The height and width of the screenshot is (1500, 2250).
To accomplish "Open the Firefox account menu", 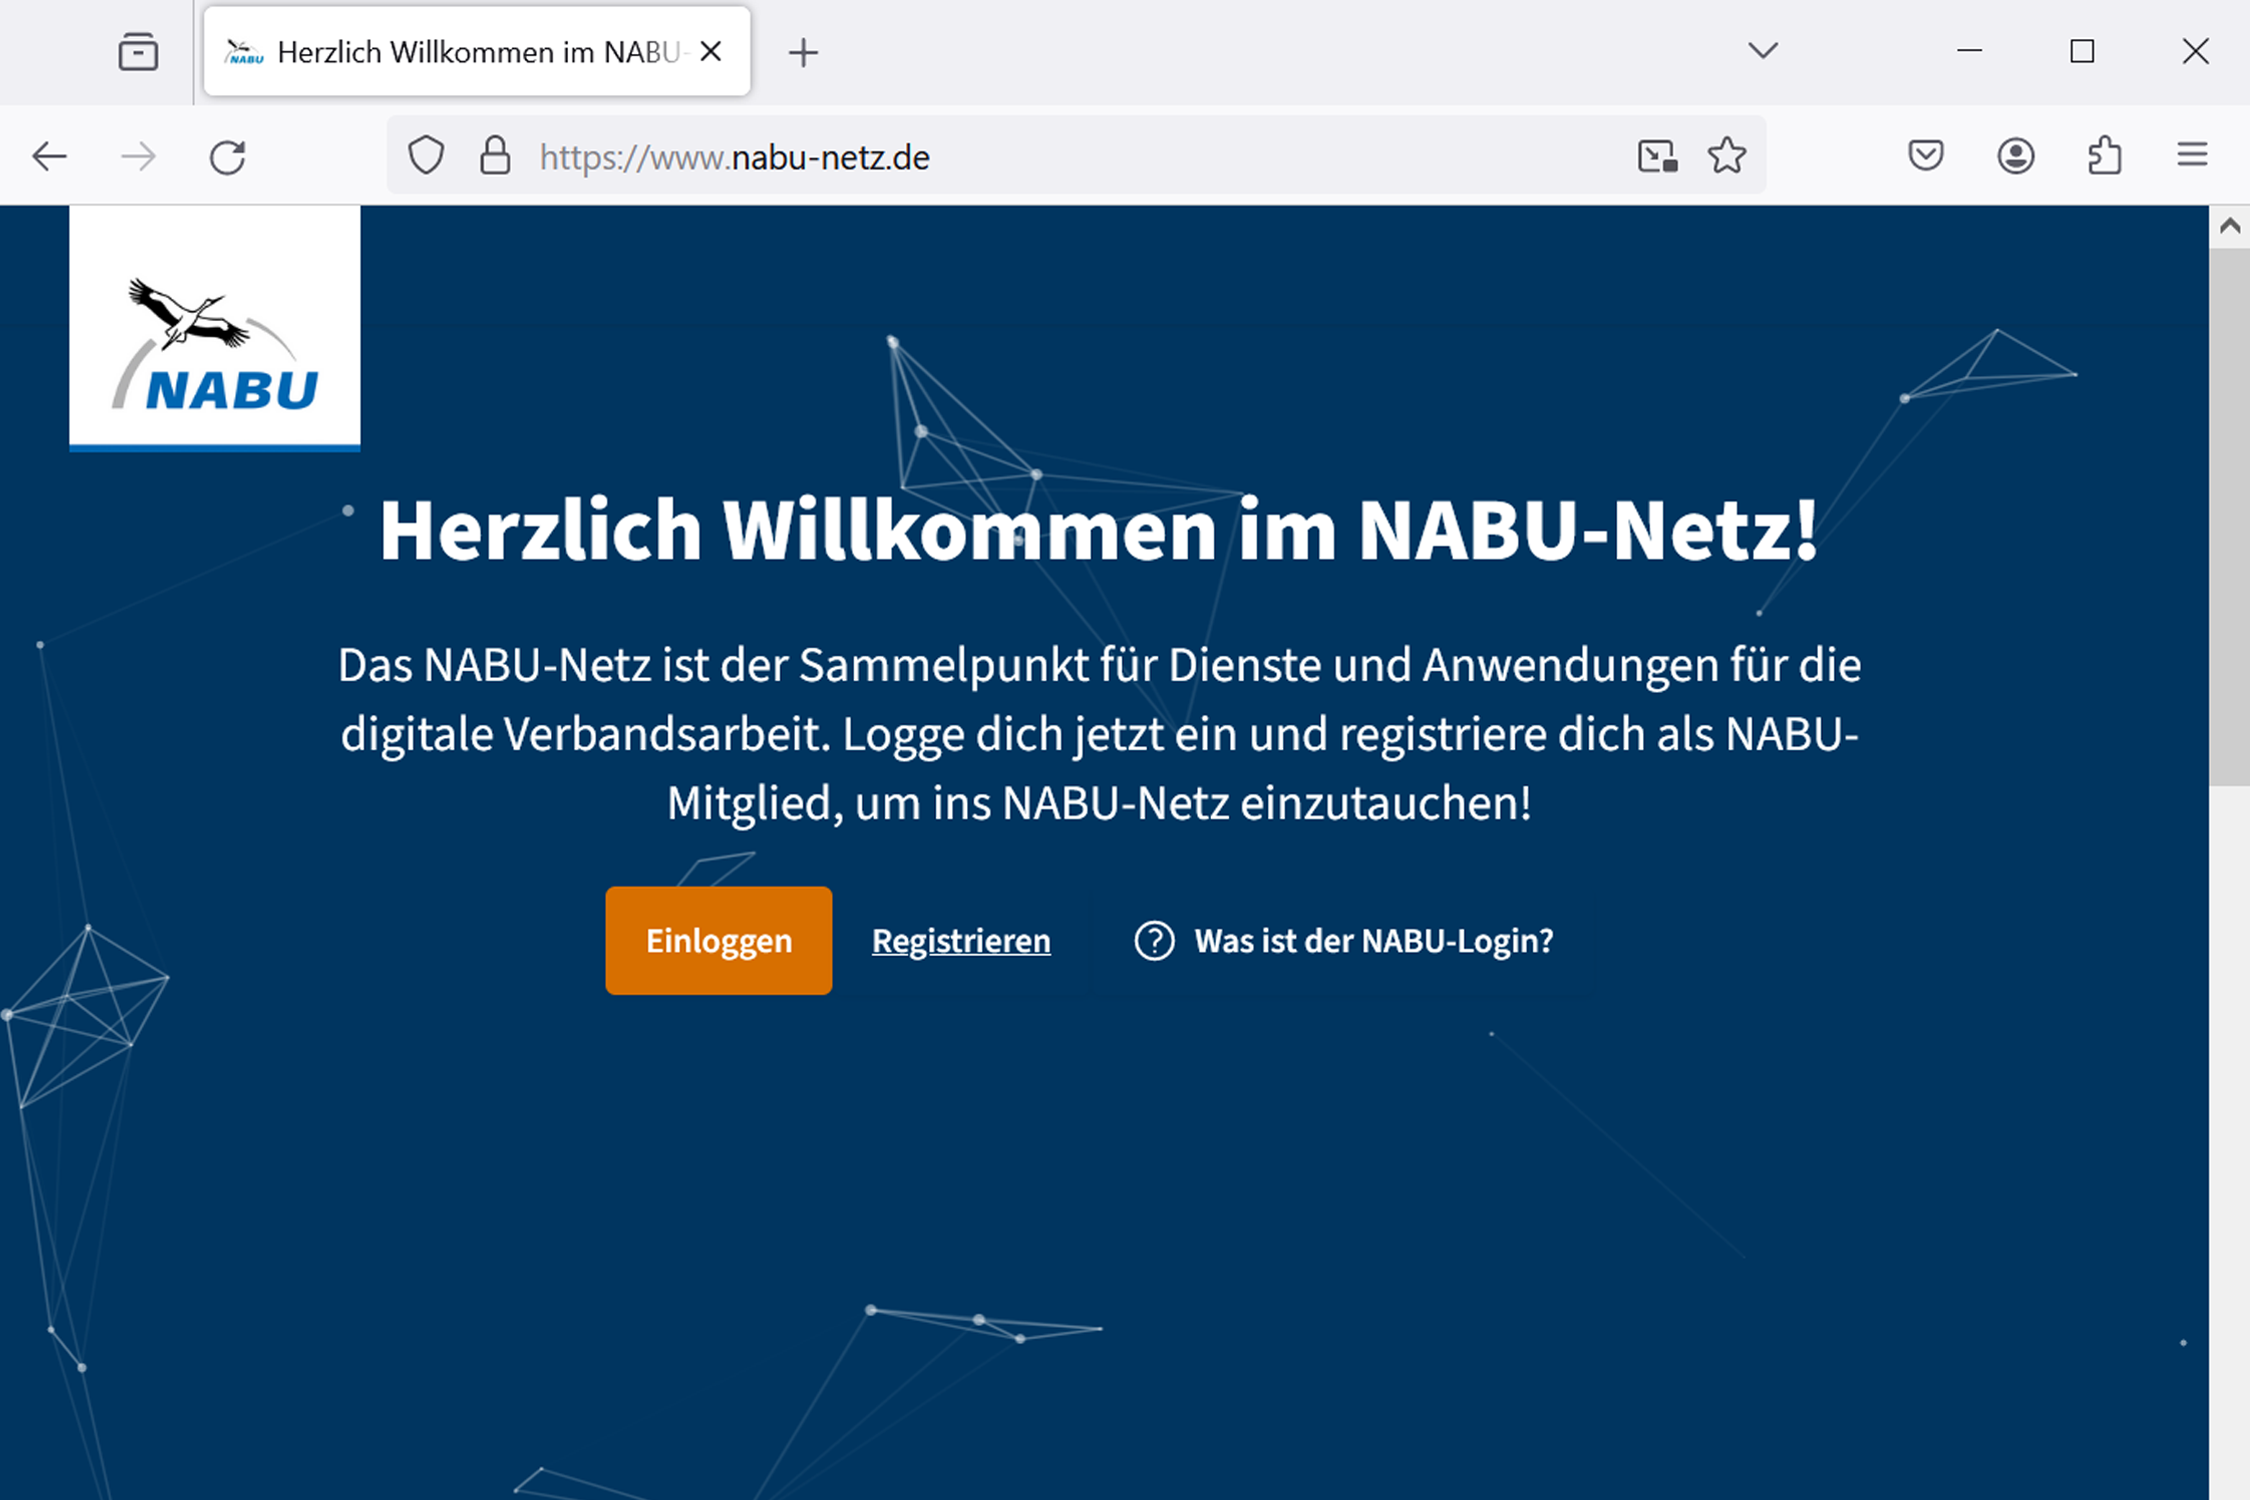I will click(2015, 156).
